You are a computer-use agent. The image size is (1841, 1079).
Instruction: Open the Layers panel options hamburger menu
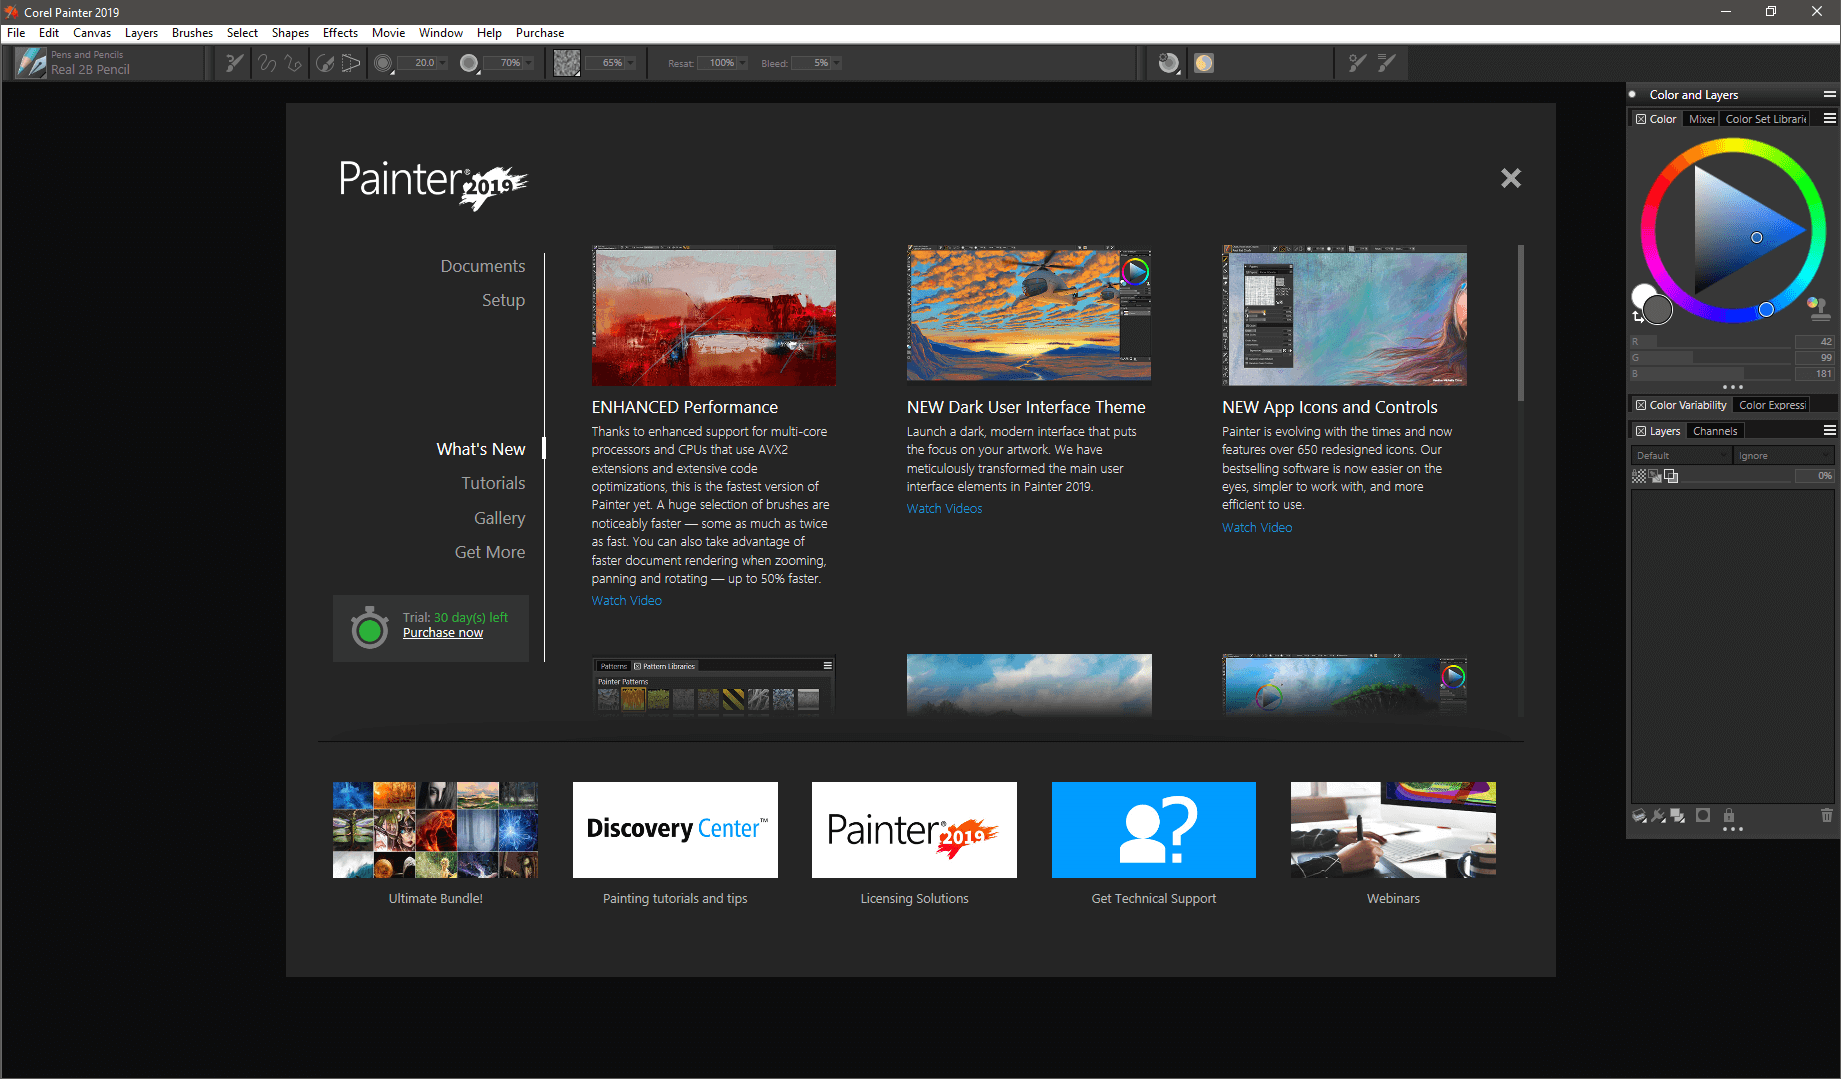coord(1829,430)
